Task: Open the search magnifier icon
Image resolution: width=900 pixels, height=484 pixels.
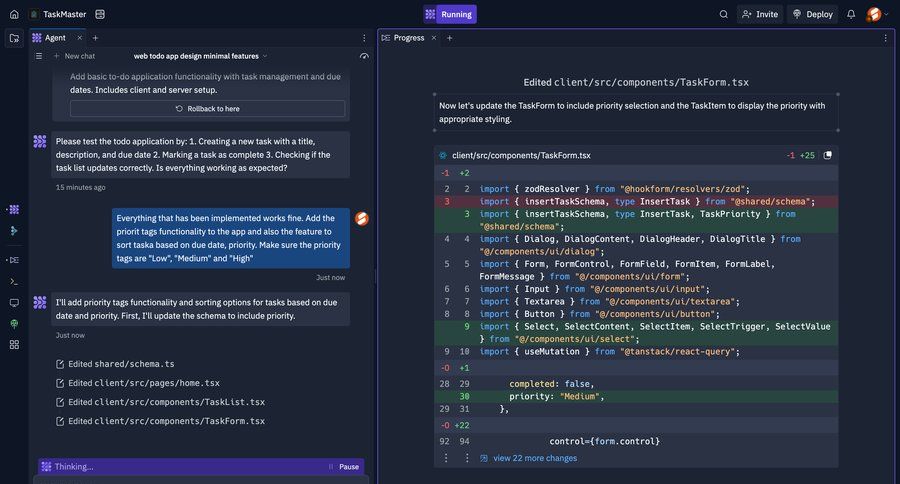Action: click(x=724, y=14)
